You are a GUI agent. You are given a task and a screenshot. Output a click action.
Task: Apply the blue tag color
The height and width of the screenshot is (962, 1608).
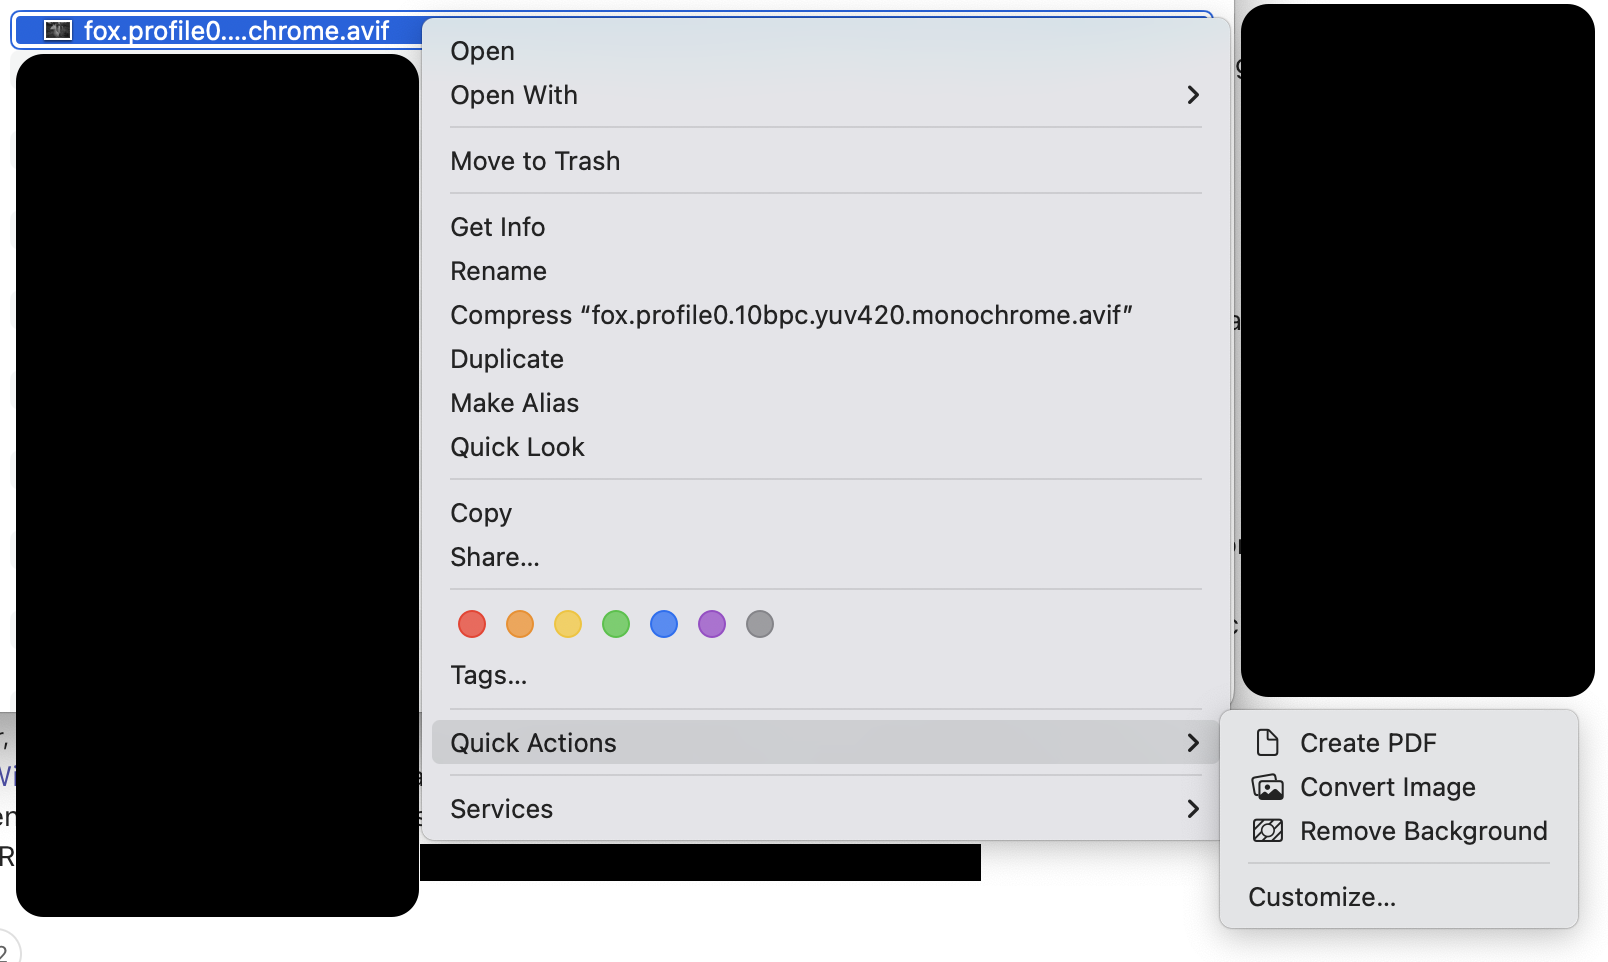coord(664,624)
